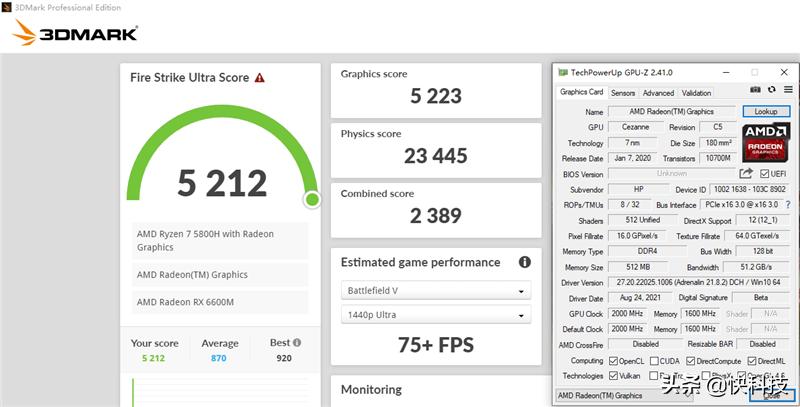The image size is (800, 407).
Task: Switch to the Validation tab
Action: [696, 93]
